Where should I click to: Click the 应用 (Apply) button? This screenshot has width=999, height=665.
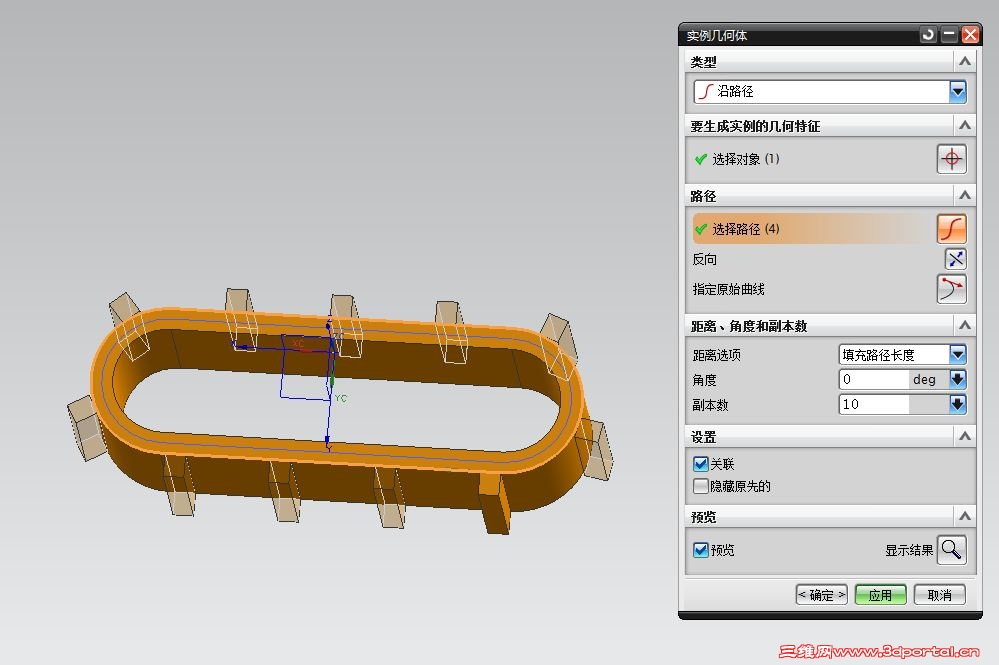[880, 595]
